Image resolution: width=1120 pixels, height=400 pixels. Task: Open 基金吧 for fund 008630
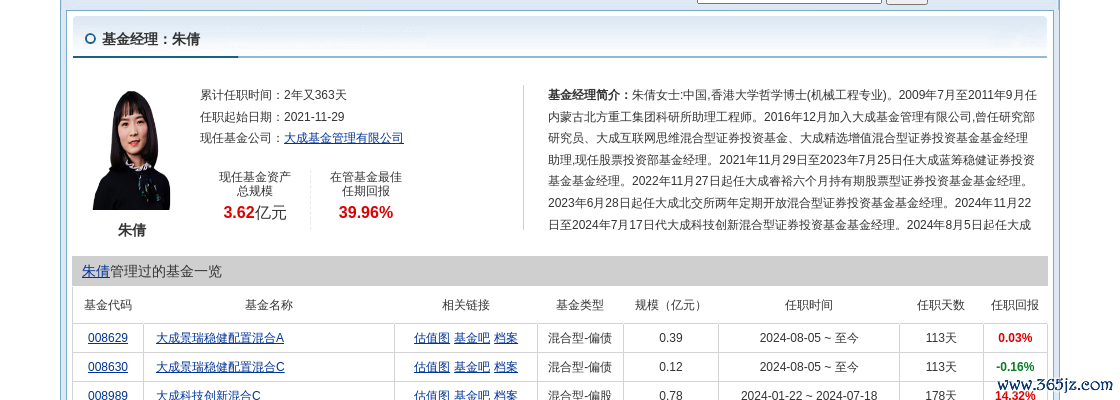click(x=471, y=367)
